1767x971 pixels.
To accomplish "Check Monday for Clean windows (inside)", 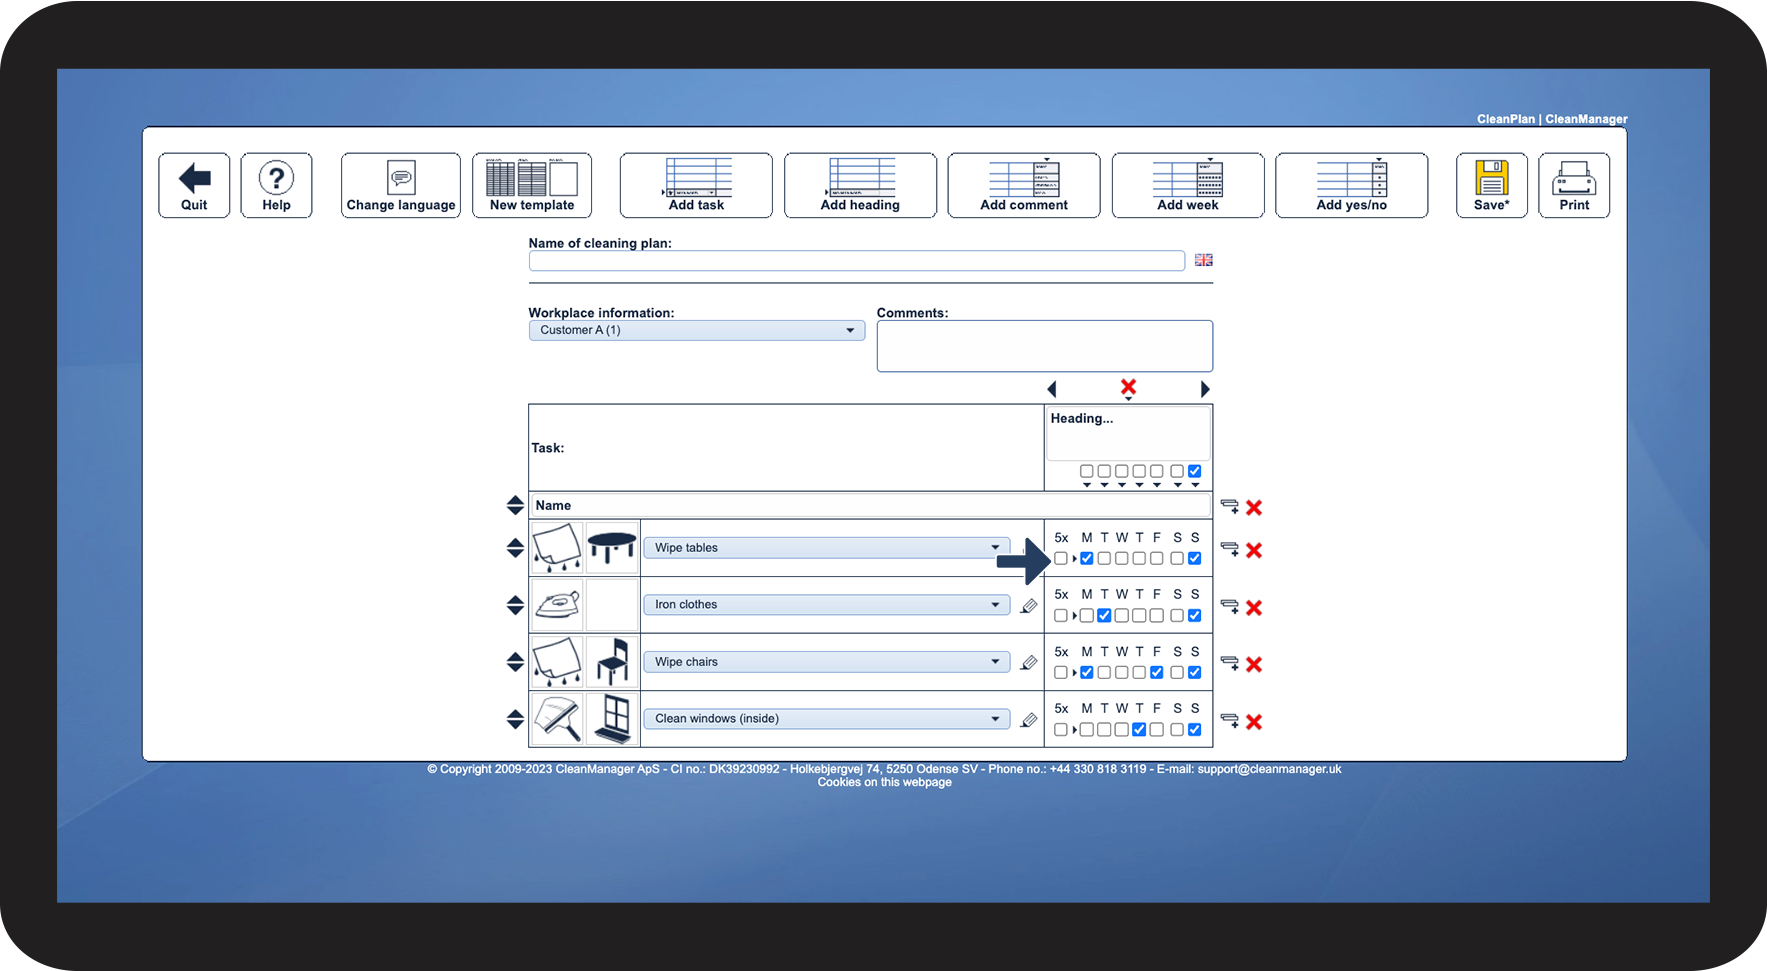I will pos(1087,730).
